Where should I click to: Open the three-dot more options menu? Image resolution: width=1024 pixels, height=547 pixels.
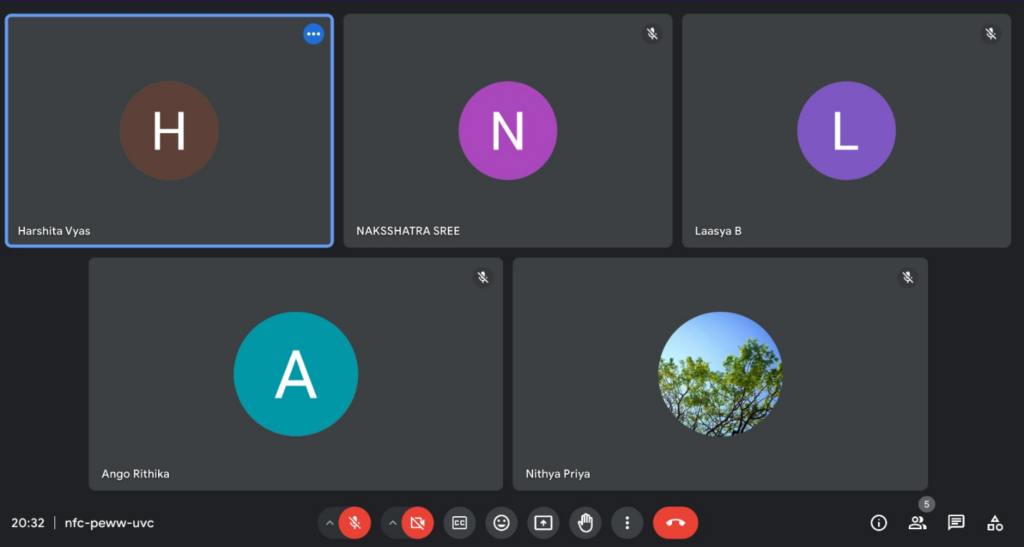coord(627,522)
